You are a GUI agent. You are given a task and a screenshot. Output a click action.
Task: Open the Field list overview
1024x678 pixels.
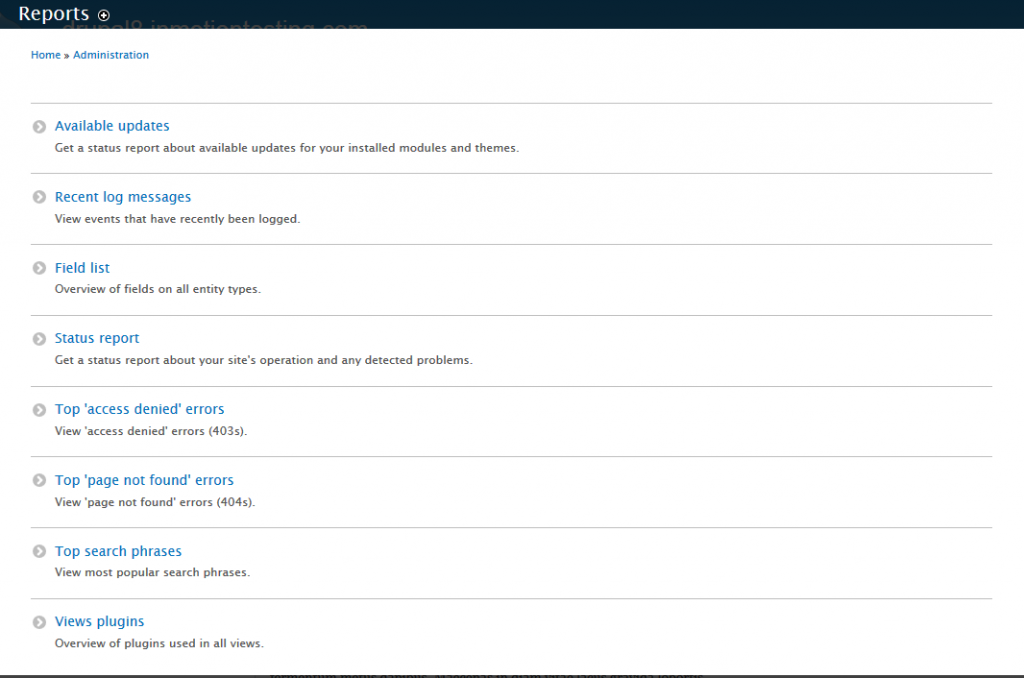(x=81, y=268)
